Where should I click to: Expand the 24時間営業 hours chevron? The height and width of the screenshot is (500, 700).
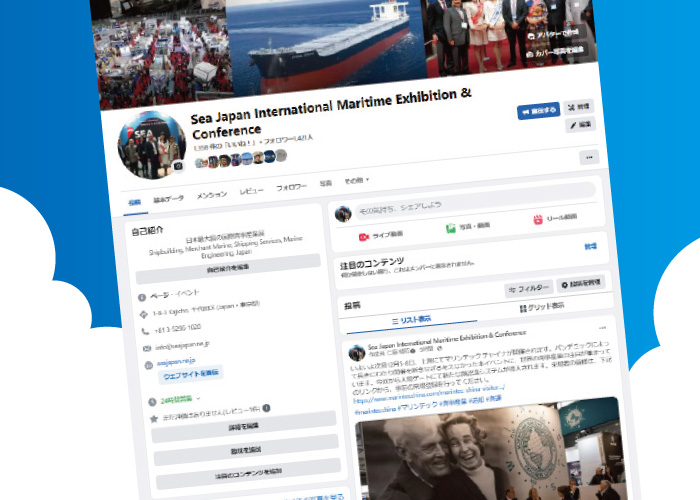[198, 398]
